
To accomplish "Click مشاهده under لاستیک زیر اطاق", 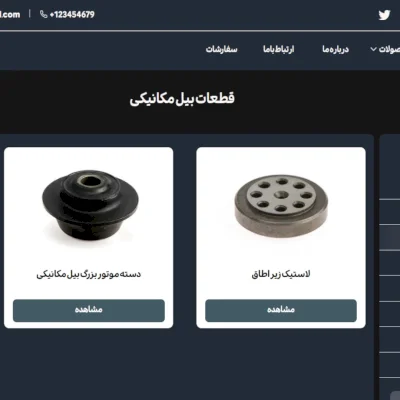I will pyautogui.click(x=281, y=311).
